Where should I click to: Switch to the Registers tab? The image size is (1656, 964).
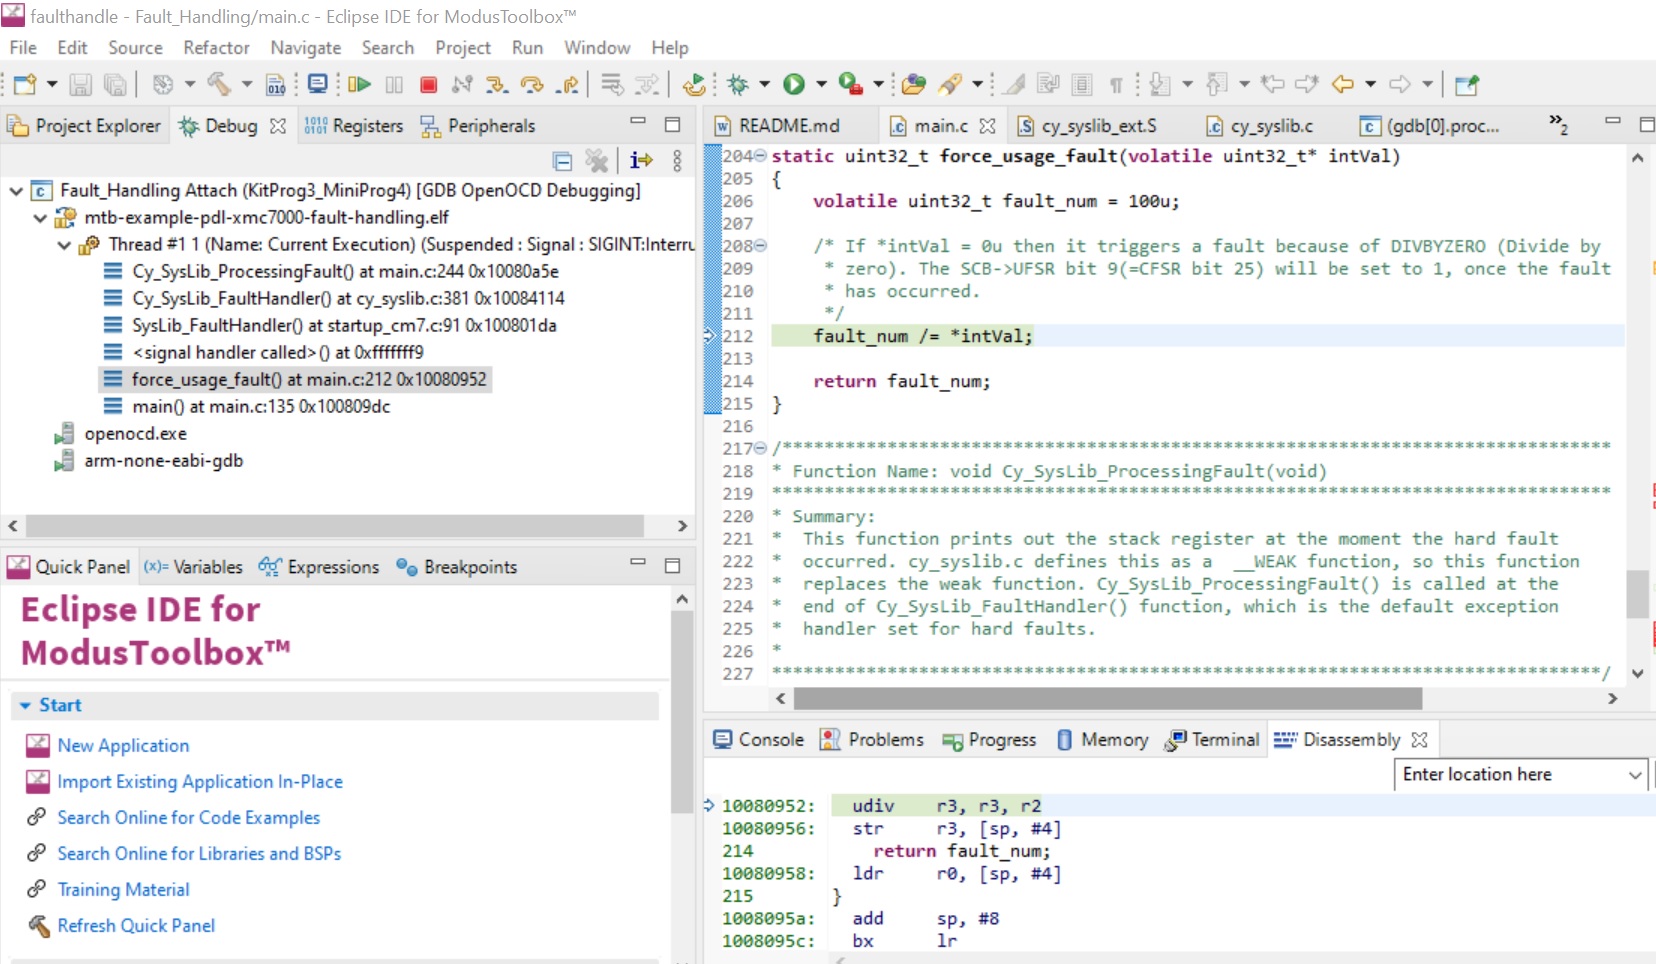pyautogui.click(x=354, y=126)
